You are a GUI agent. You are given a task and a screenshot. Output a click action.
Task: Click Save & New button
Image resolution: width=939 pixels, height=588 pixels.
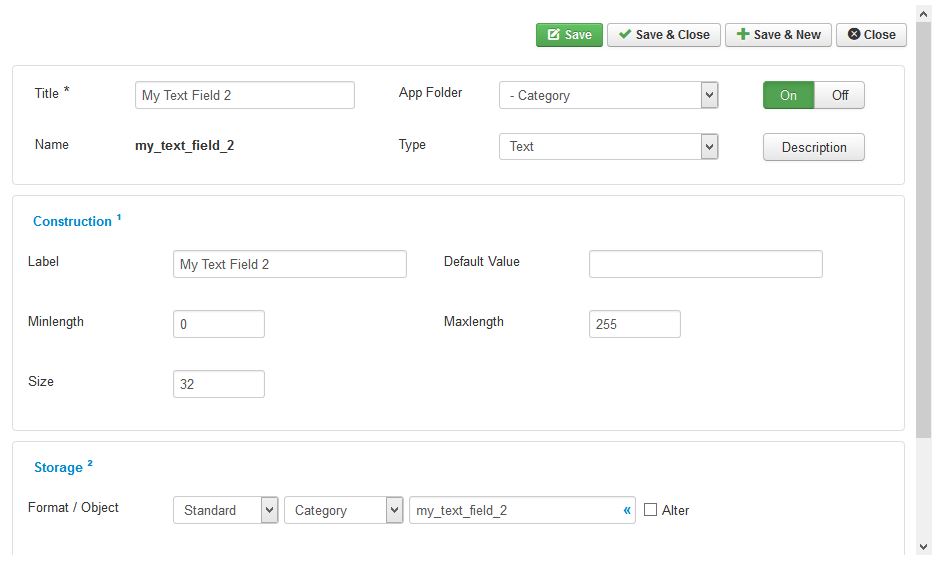[x=778, y=35]
